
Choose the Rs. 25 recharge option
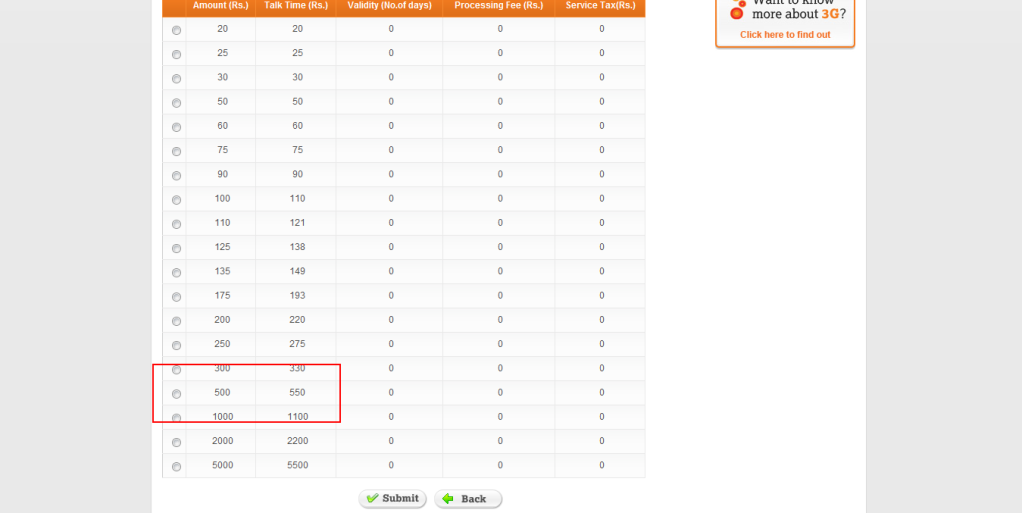(177, 54)
